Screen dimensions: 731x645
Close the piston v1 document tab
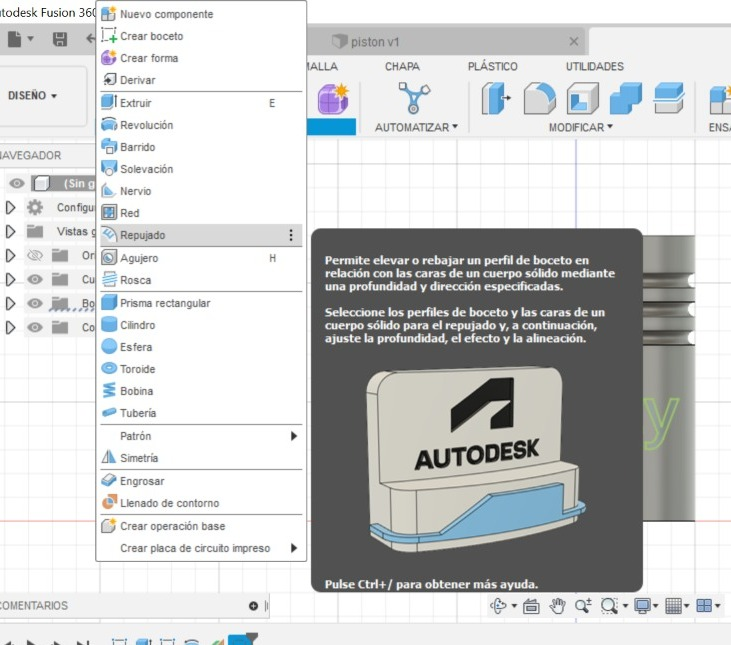574,41
